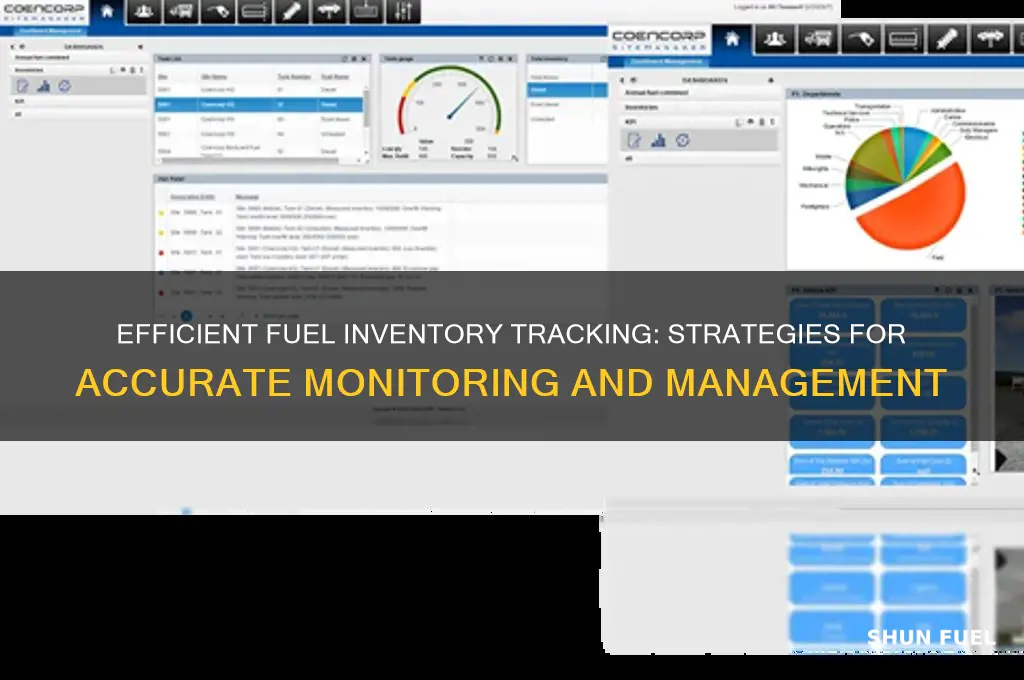The image size is (1024, 680).
Task: Sort by the Tank Number column header
Action: 294,77
